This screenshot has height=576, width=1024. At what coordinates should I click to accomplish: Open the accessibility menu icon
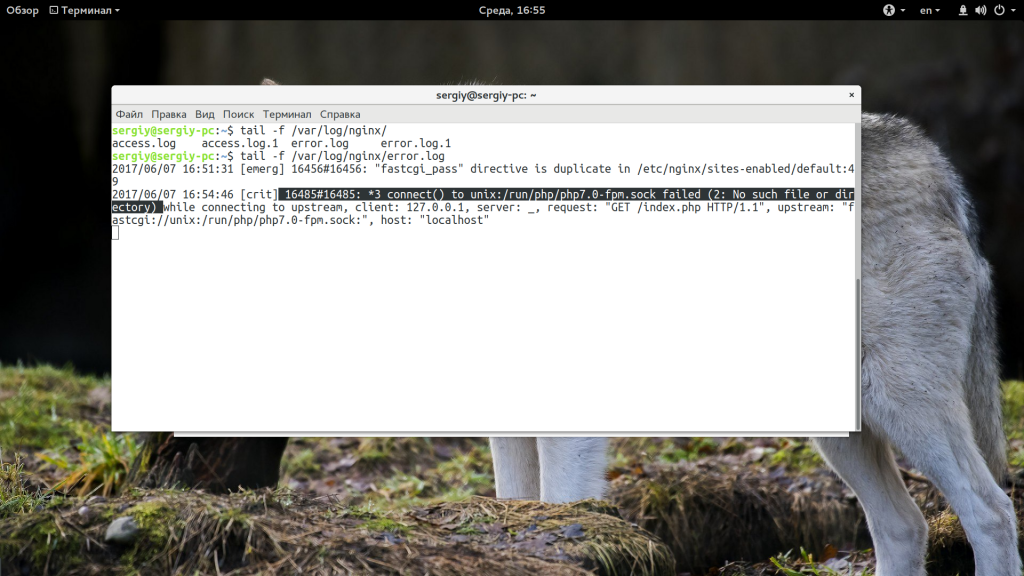pos(888,10)
